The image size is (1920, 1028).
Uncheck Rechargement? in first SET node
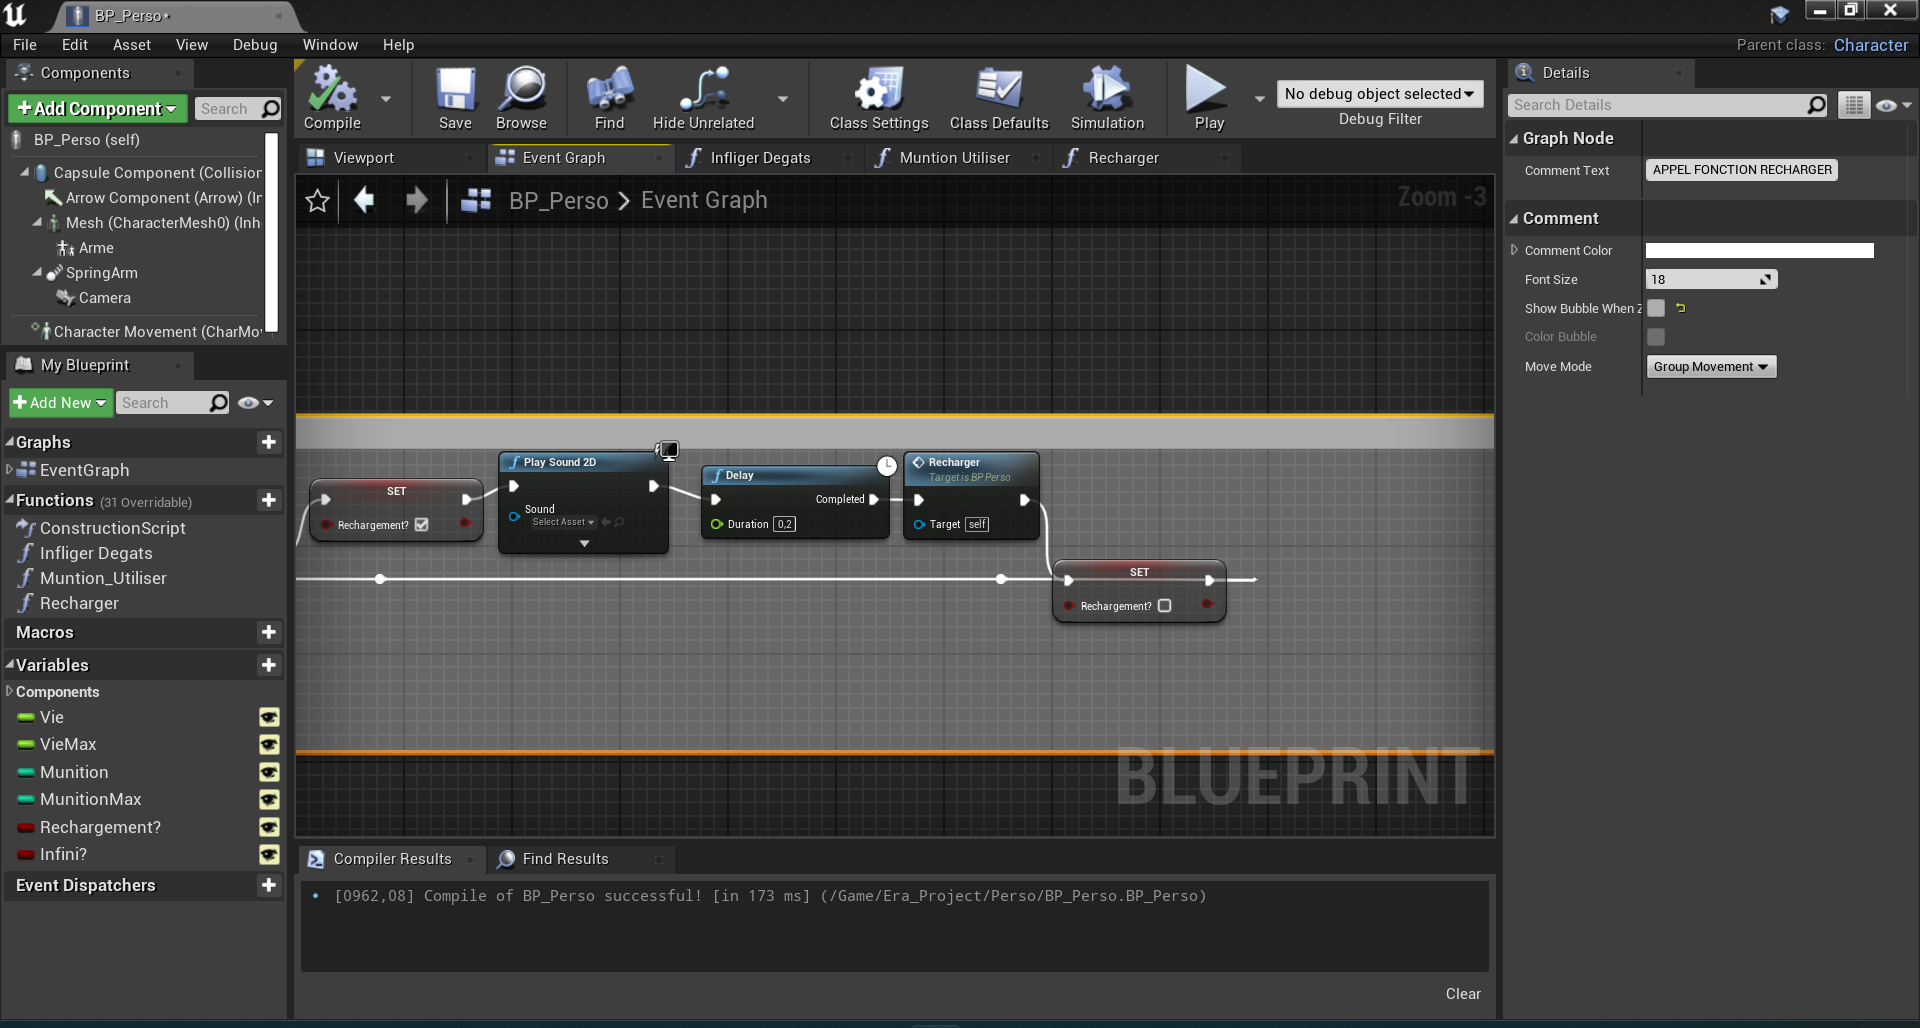[422, 525]
